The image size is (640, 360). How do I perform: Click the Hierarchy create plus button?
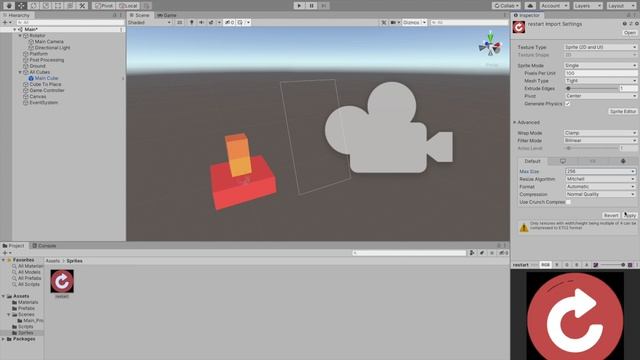6,22
